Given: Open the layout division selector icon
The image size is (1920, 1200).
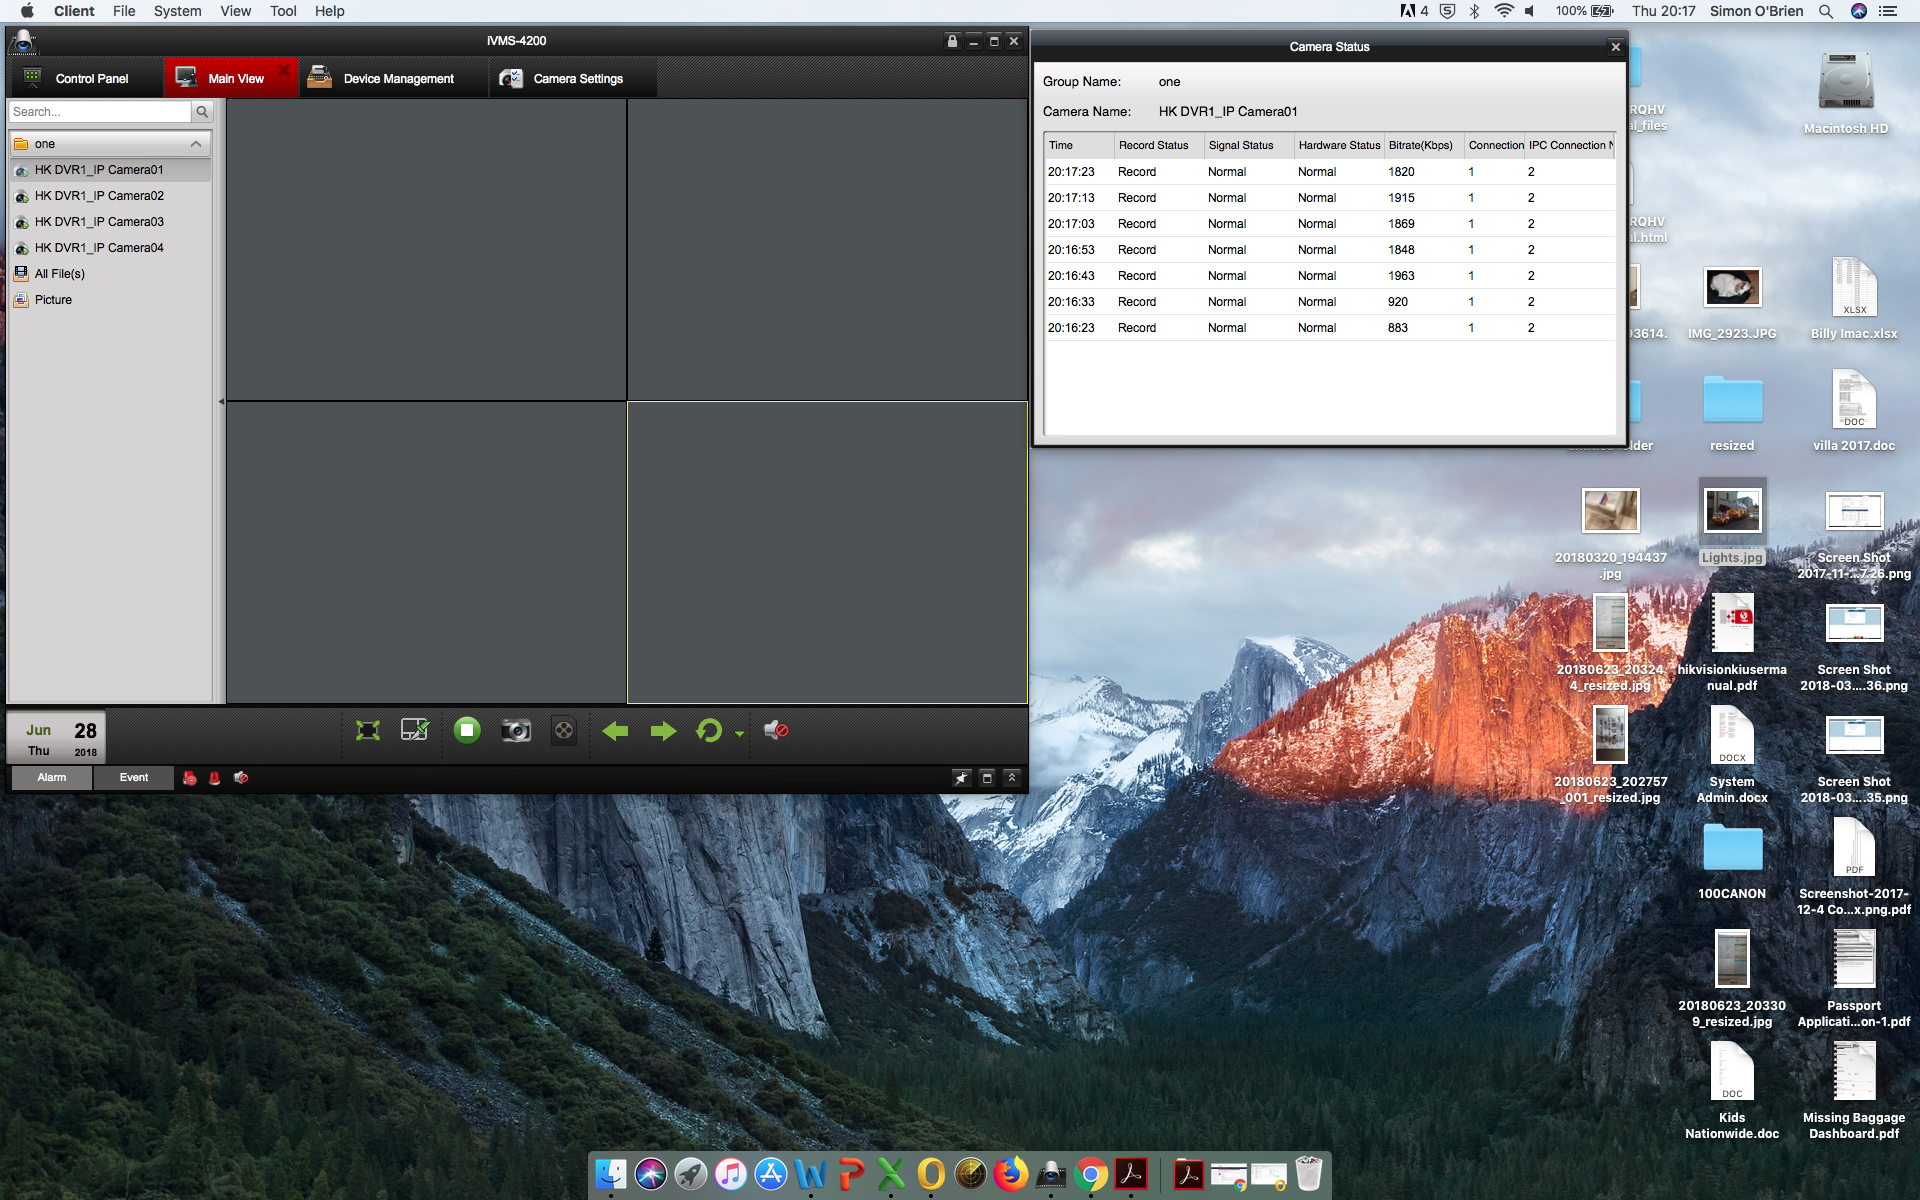Looking at the screenshot, I should [414, 731].
